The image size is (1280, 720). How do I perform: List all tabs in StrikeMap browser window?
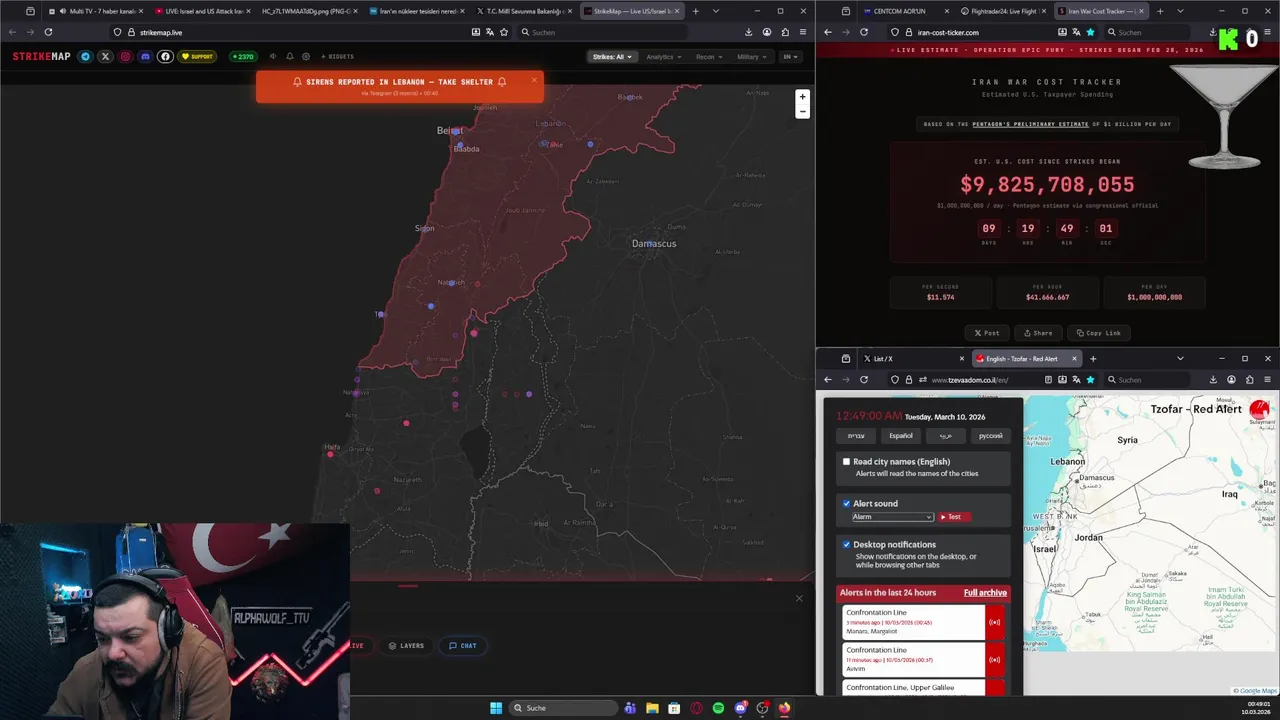(716, 11)
